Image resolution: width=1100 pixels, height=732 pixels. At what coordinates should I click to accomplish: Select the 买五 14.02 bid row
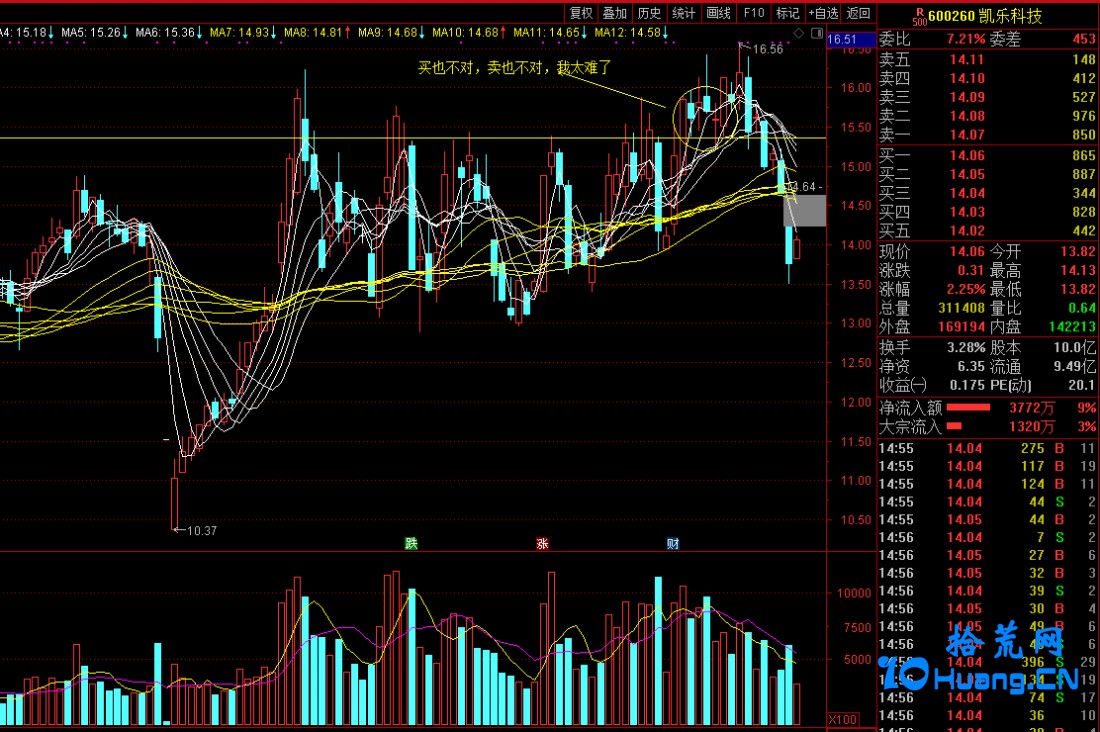[x=988, y=231]
